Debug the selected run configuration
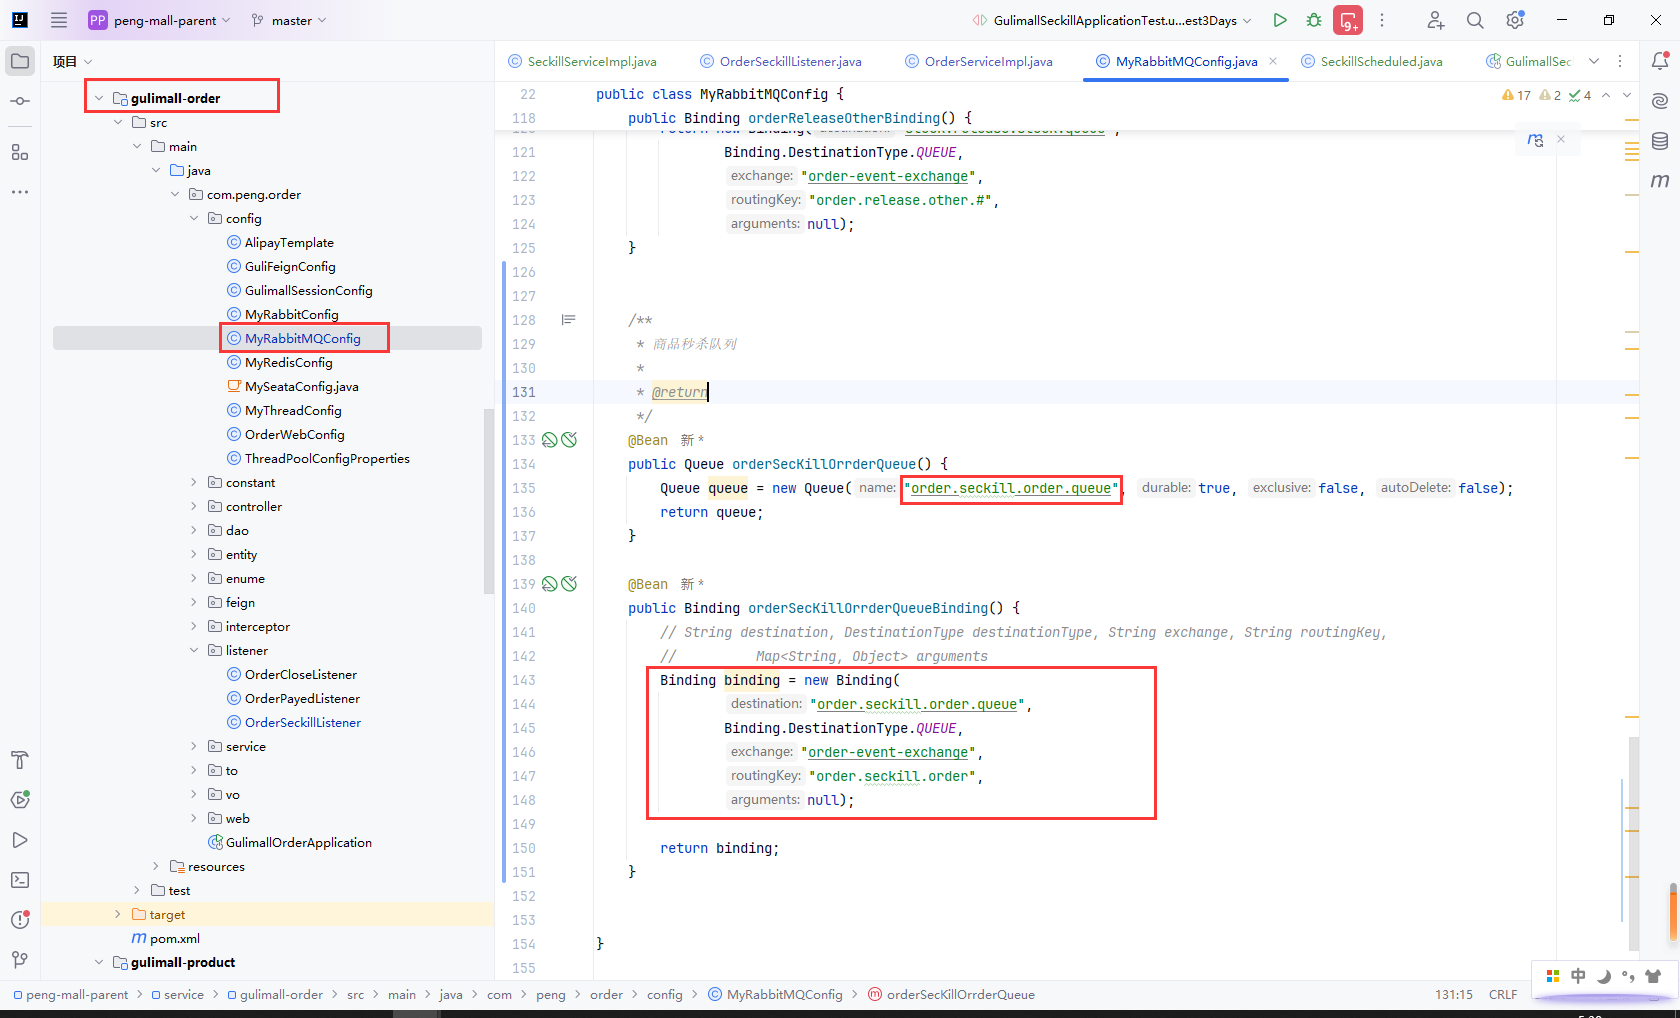1680x1018 pixels. click(x=1314, y=20)
